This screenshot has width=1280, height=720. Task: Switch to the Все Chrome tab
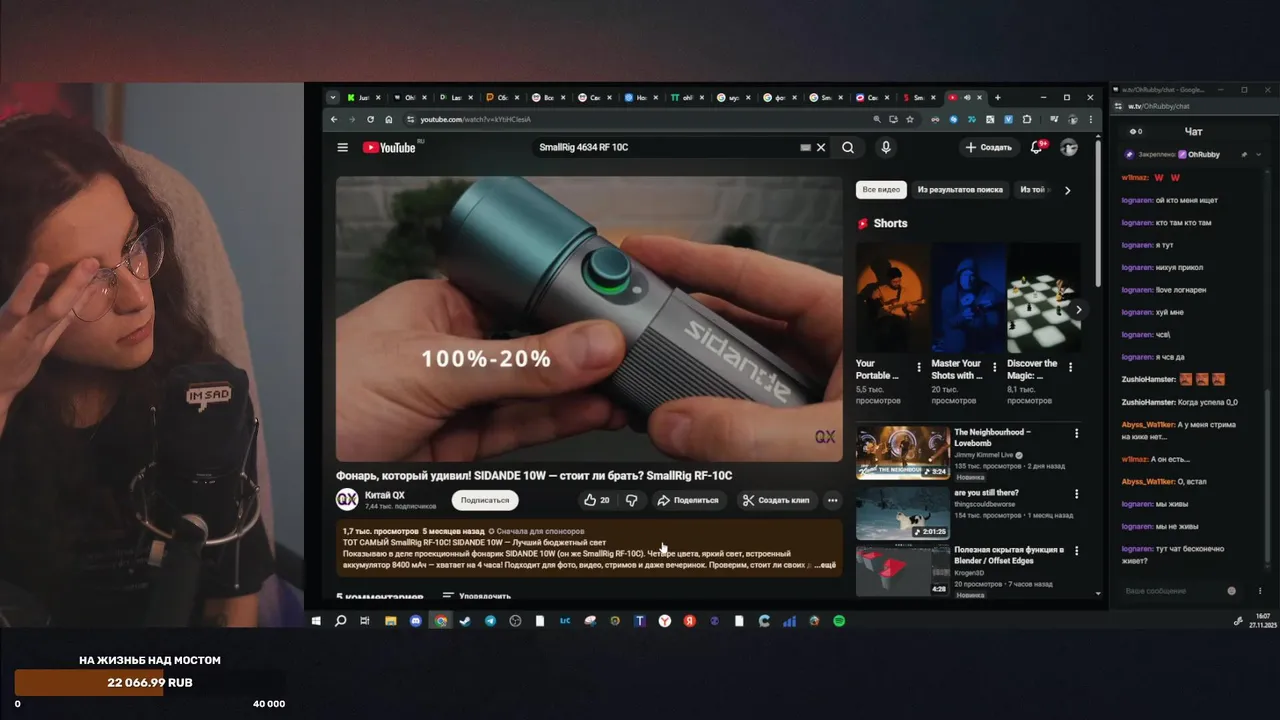coord(549,97)
